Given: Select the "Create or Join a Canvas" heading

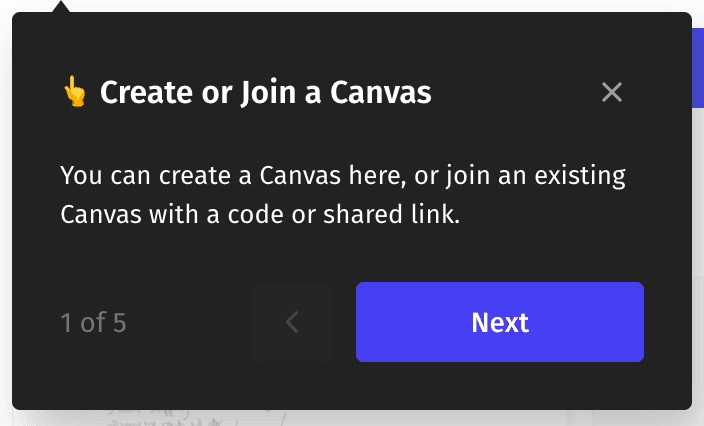Looking at the screenshot, I should coord(265,93).
